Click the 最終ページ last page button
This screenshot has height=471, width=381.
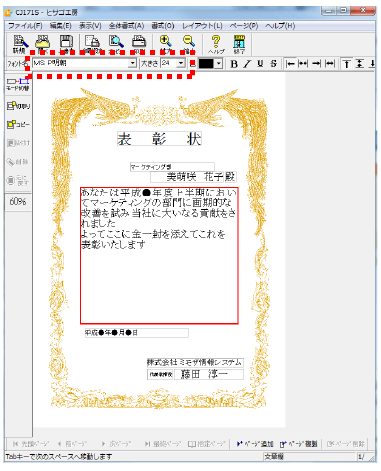click(163, 444)
